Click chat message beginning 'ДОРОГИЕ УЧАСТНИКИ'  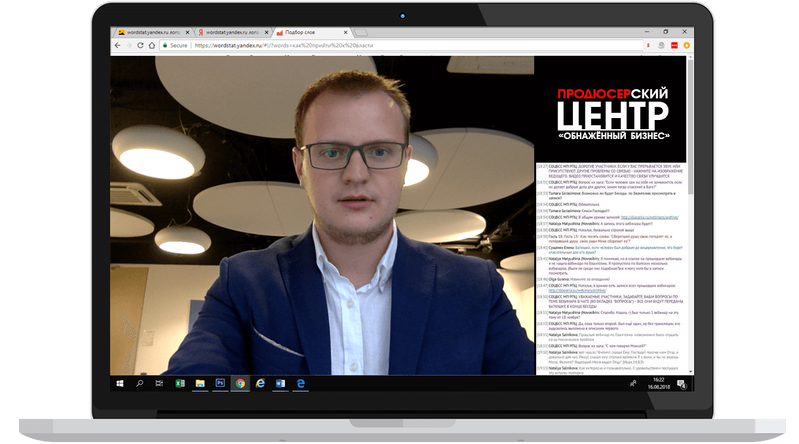click(609, 171)
